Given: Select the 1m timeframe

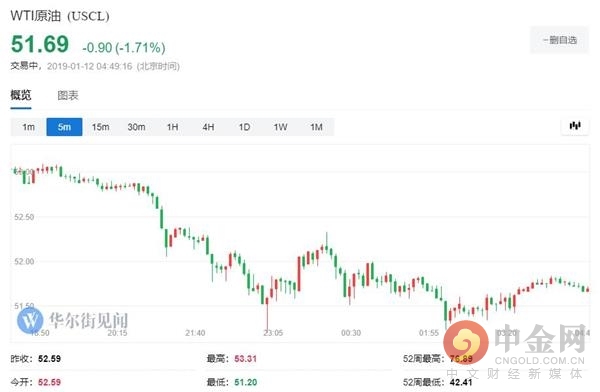Looking at the screenshot, I should point(29,127).
